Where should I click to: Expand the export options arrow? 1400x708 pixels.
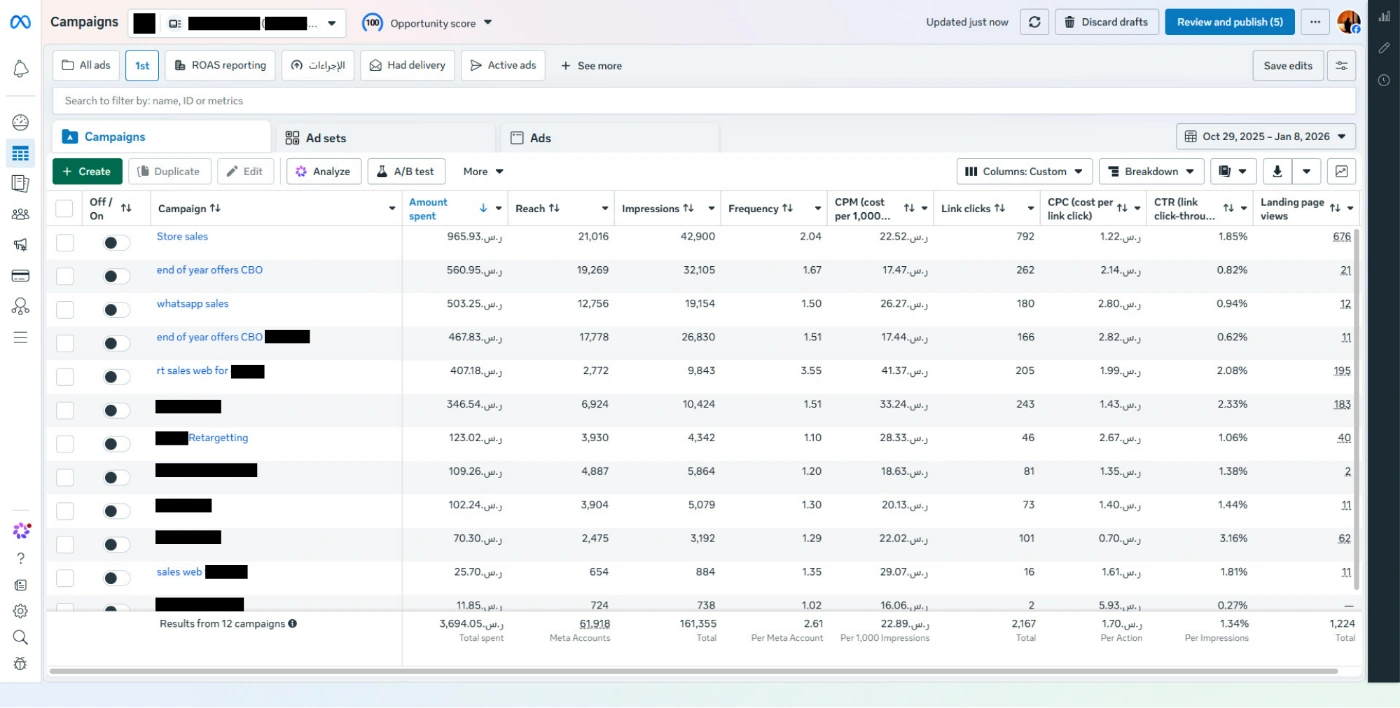[x=1306, y=171]
